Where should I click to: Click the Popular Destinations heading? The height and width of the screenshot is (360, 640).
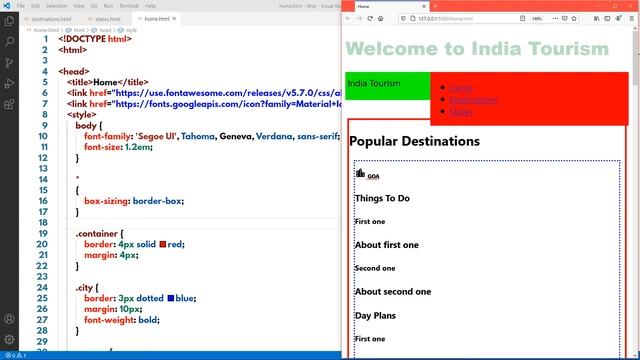click(414, 141)
